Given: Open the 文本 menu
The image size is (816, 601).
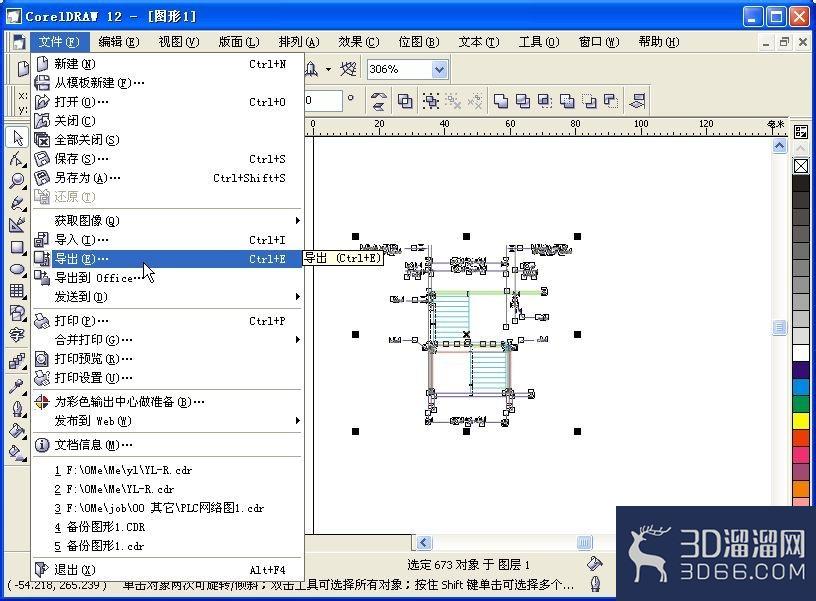Looking at the screenshot, I should pyautogui.click(x=479, y=42).
